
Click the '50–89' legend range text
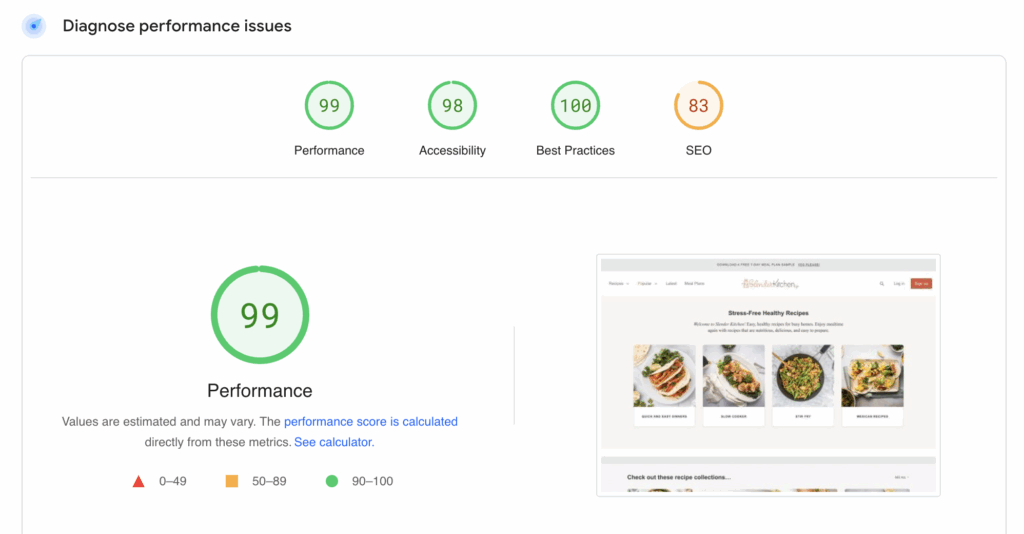point(269,481)
